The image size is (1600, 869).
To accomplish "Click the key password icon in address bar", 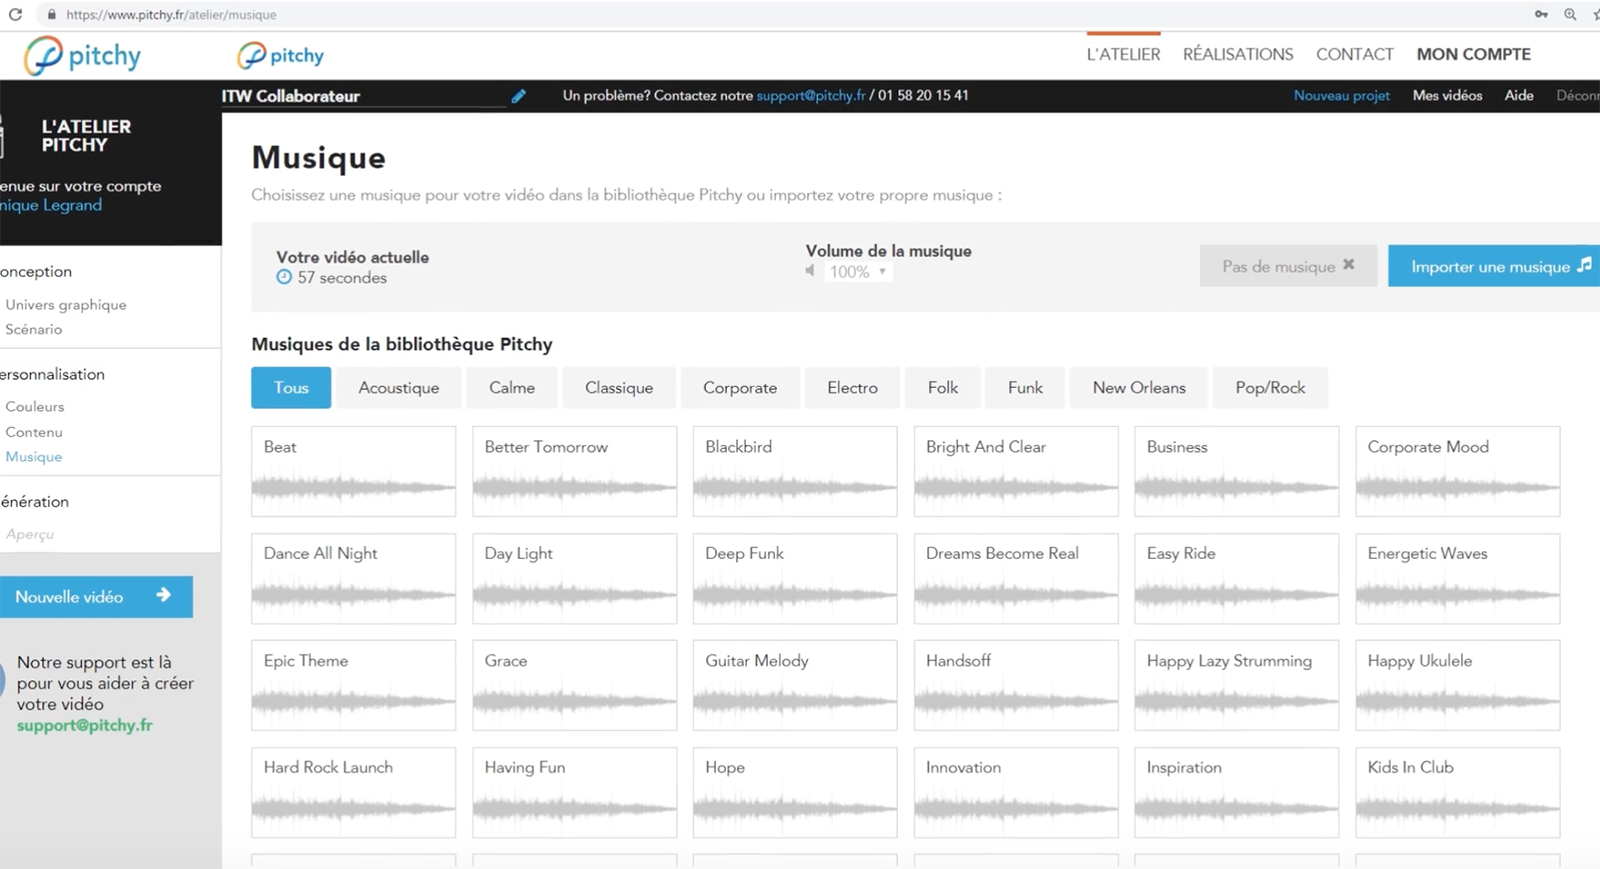I will (1541, 14).
